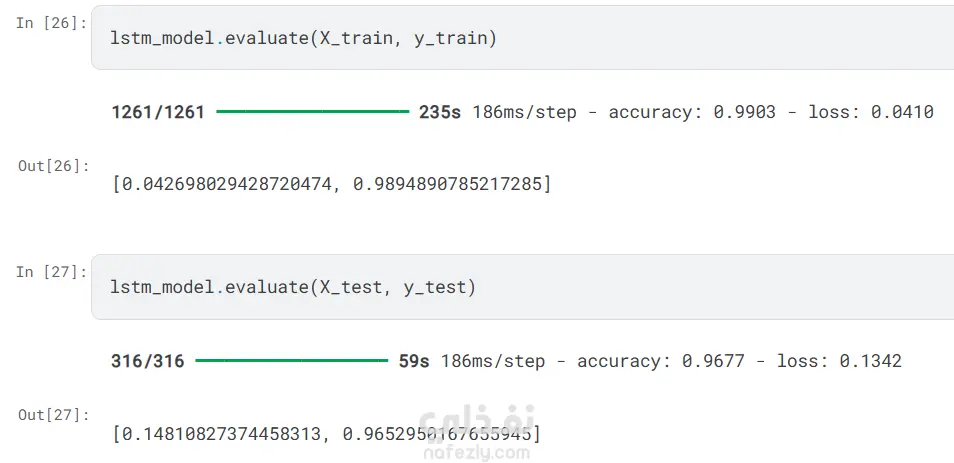Click the test evaluation progress bar
954x463 pixels.
tap(291, 361)
